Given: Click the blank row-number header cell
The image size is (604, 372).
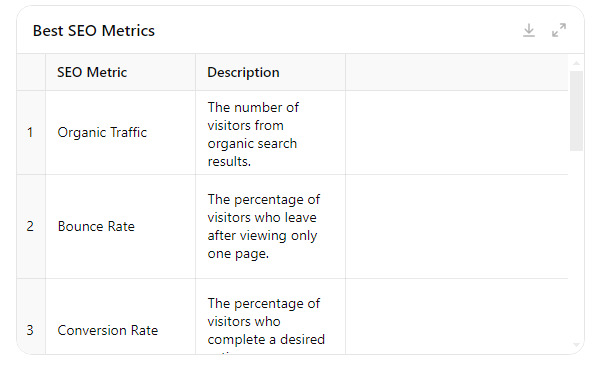Looking at the screenshot, I should 31,72.
